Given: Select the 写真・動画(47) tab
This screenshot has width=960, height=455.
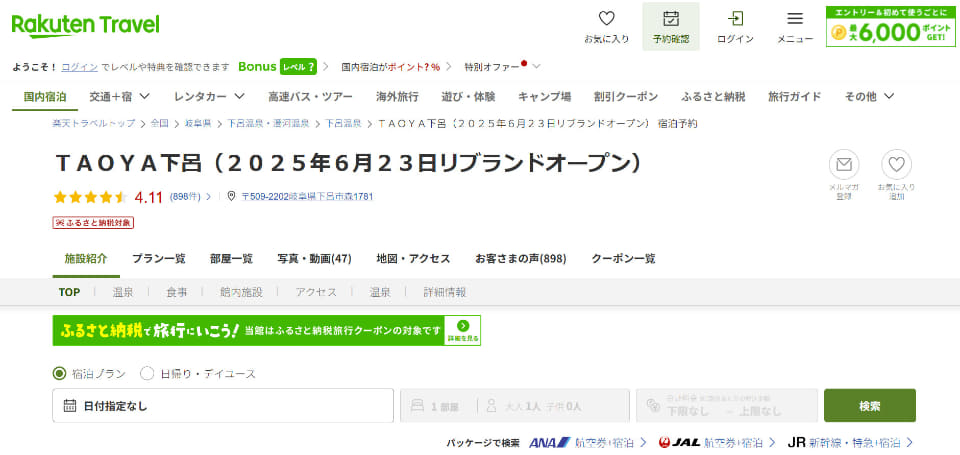Looking at the screenshot, I should pyautogui.click(x=315, y=259).
